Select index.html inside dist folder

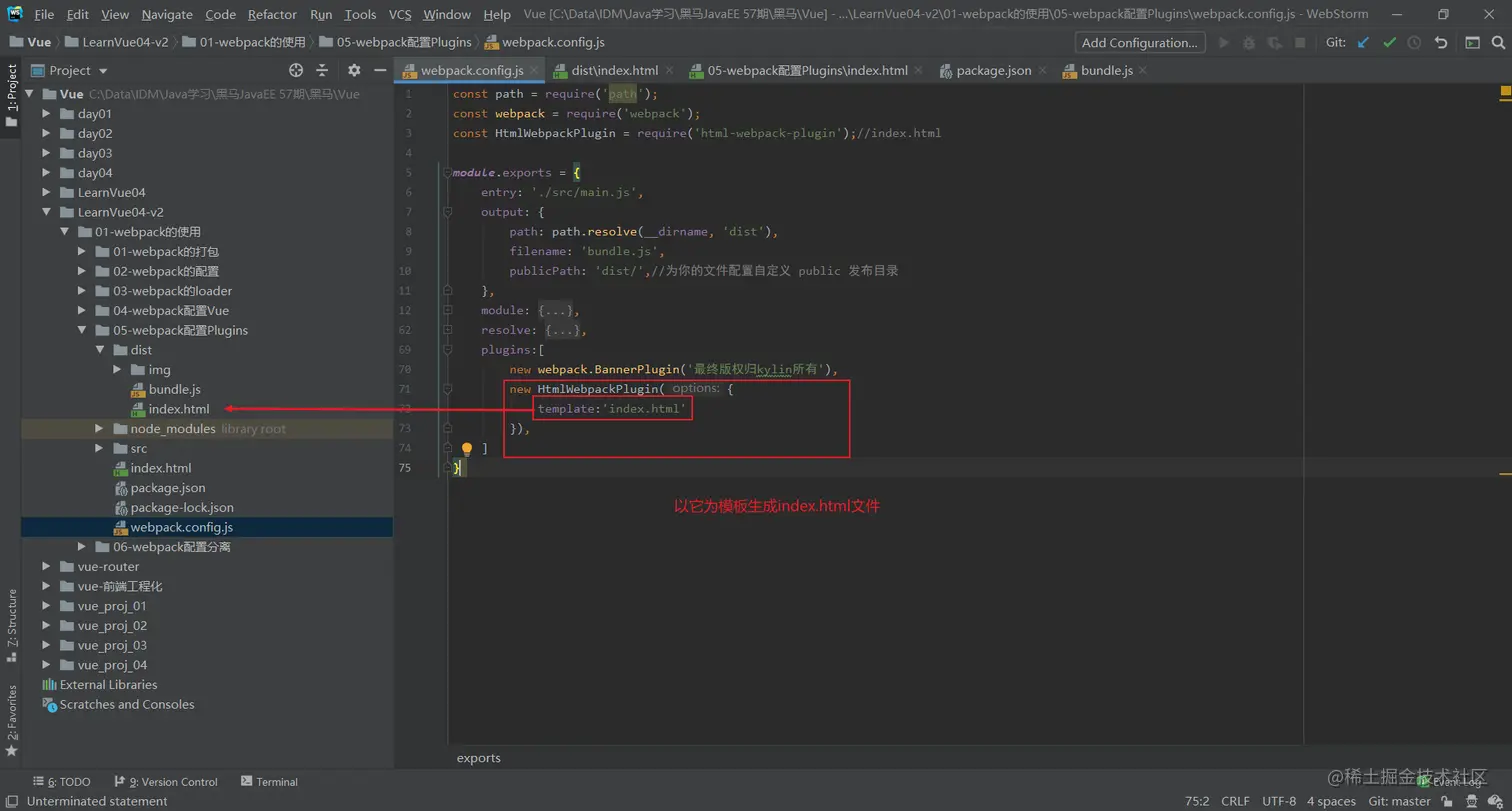(x=179, y=409)
